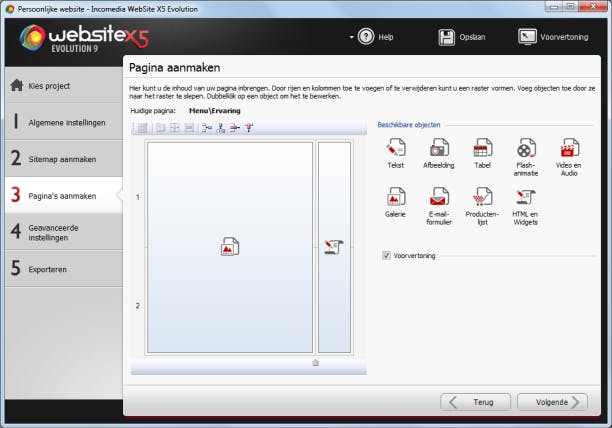Close the WebSite X5 window
Screen dimensions: 612x428
(592, 7)
